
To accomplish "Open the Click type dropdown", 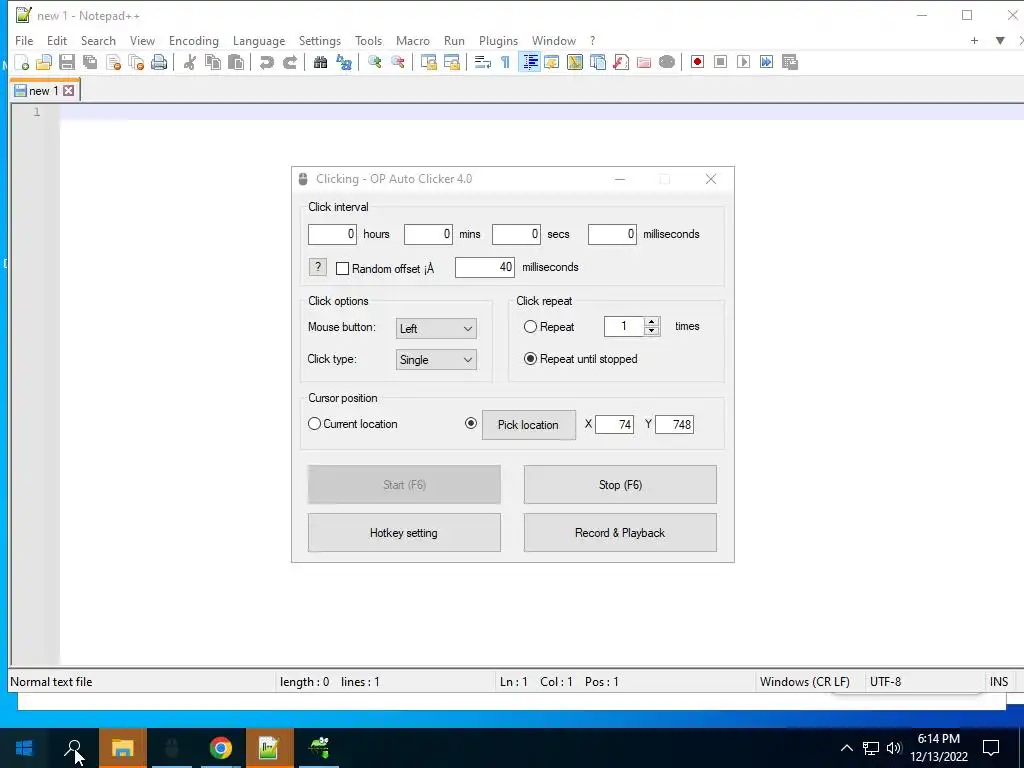I will (436, 360).
